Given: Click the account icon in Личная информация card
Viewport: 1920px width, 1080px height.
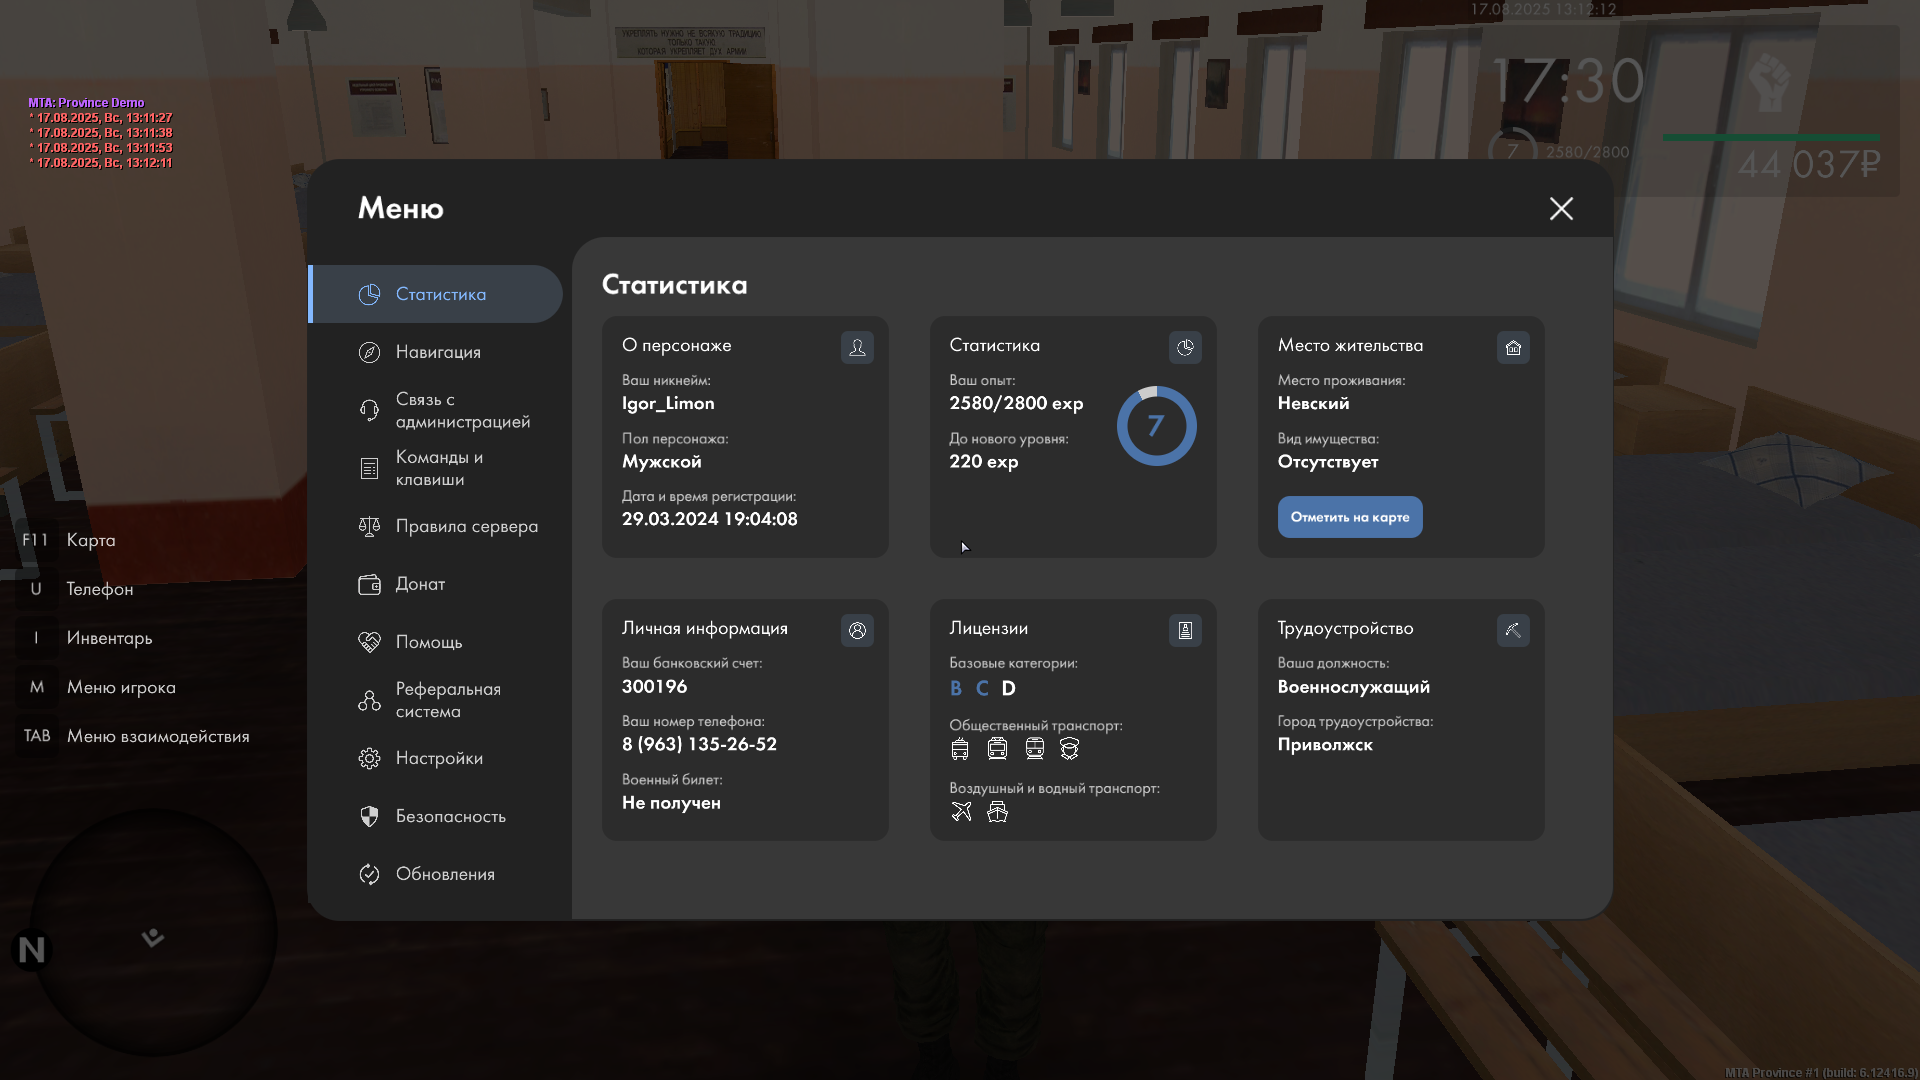Looking at the screenshot, I should tap(857, 630).
